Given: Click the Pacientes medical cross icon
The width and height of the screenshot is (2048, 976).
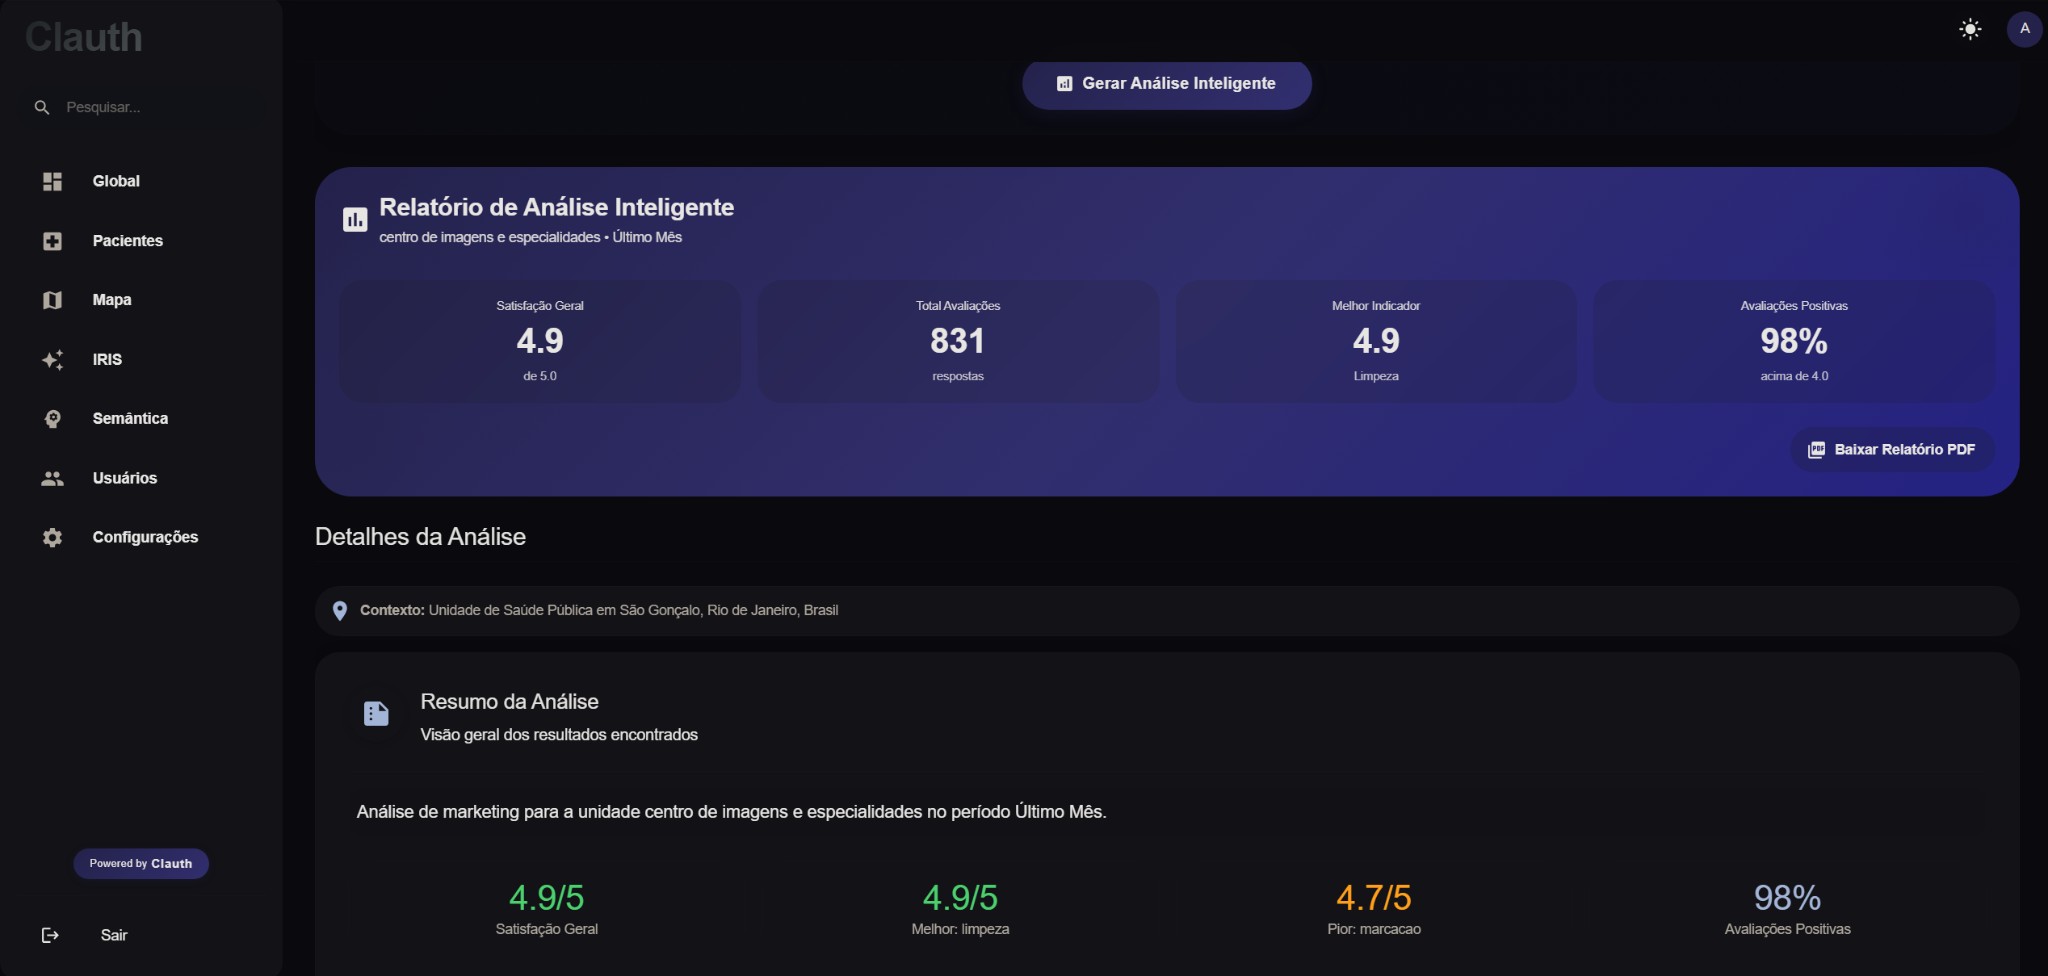Looking at the screenshot, I should (x=52, y=241).
